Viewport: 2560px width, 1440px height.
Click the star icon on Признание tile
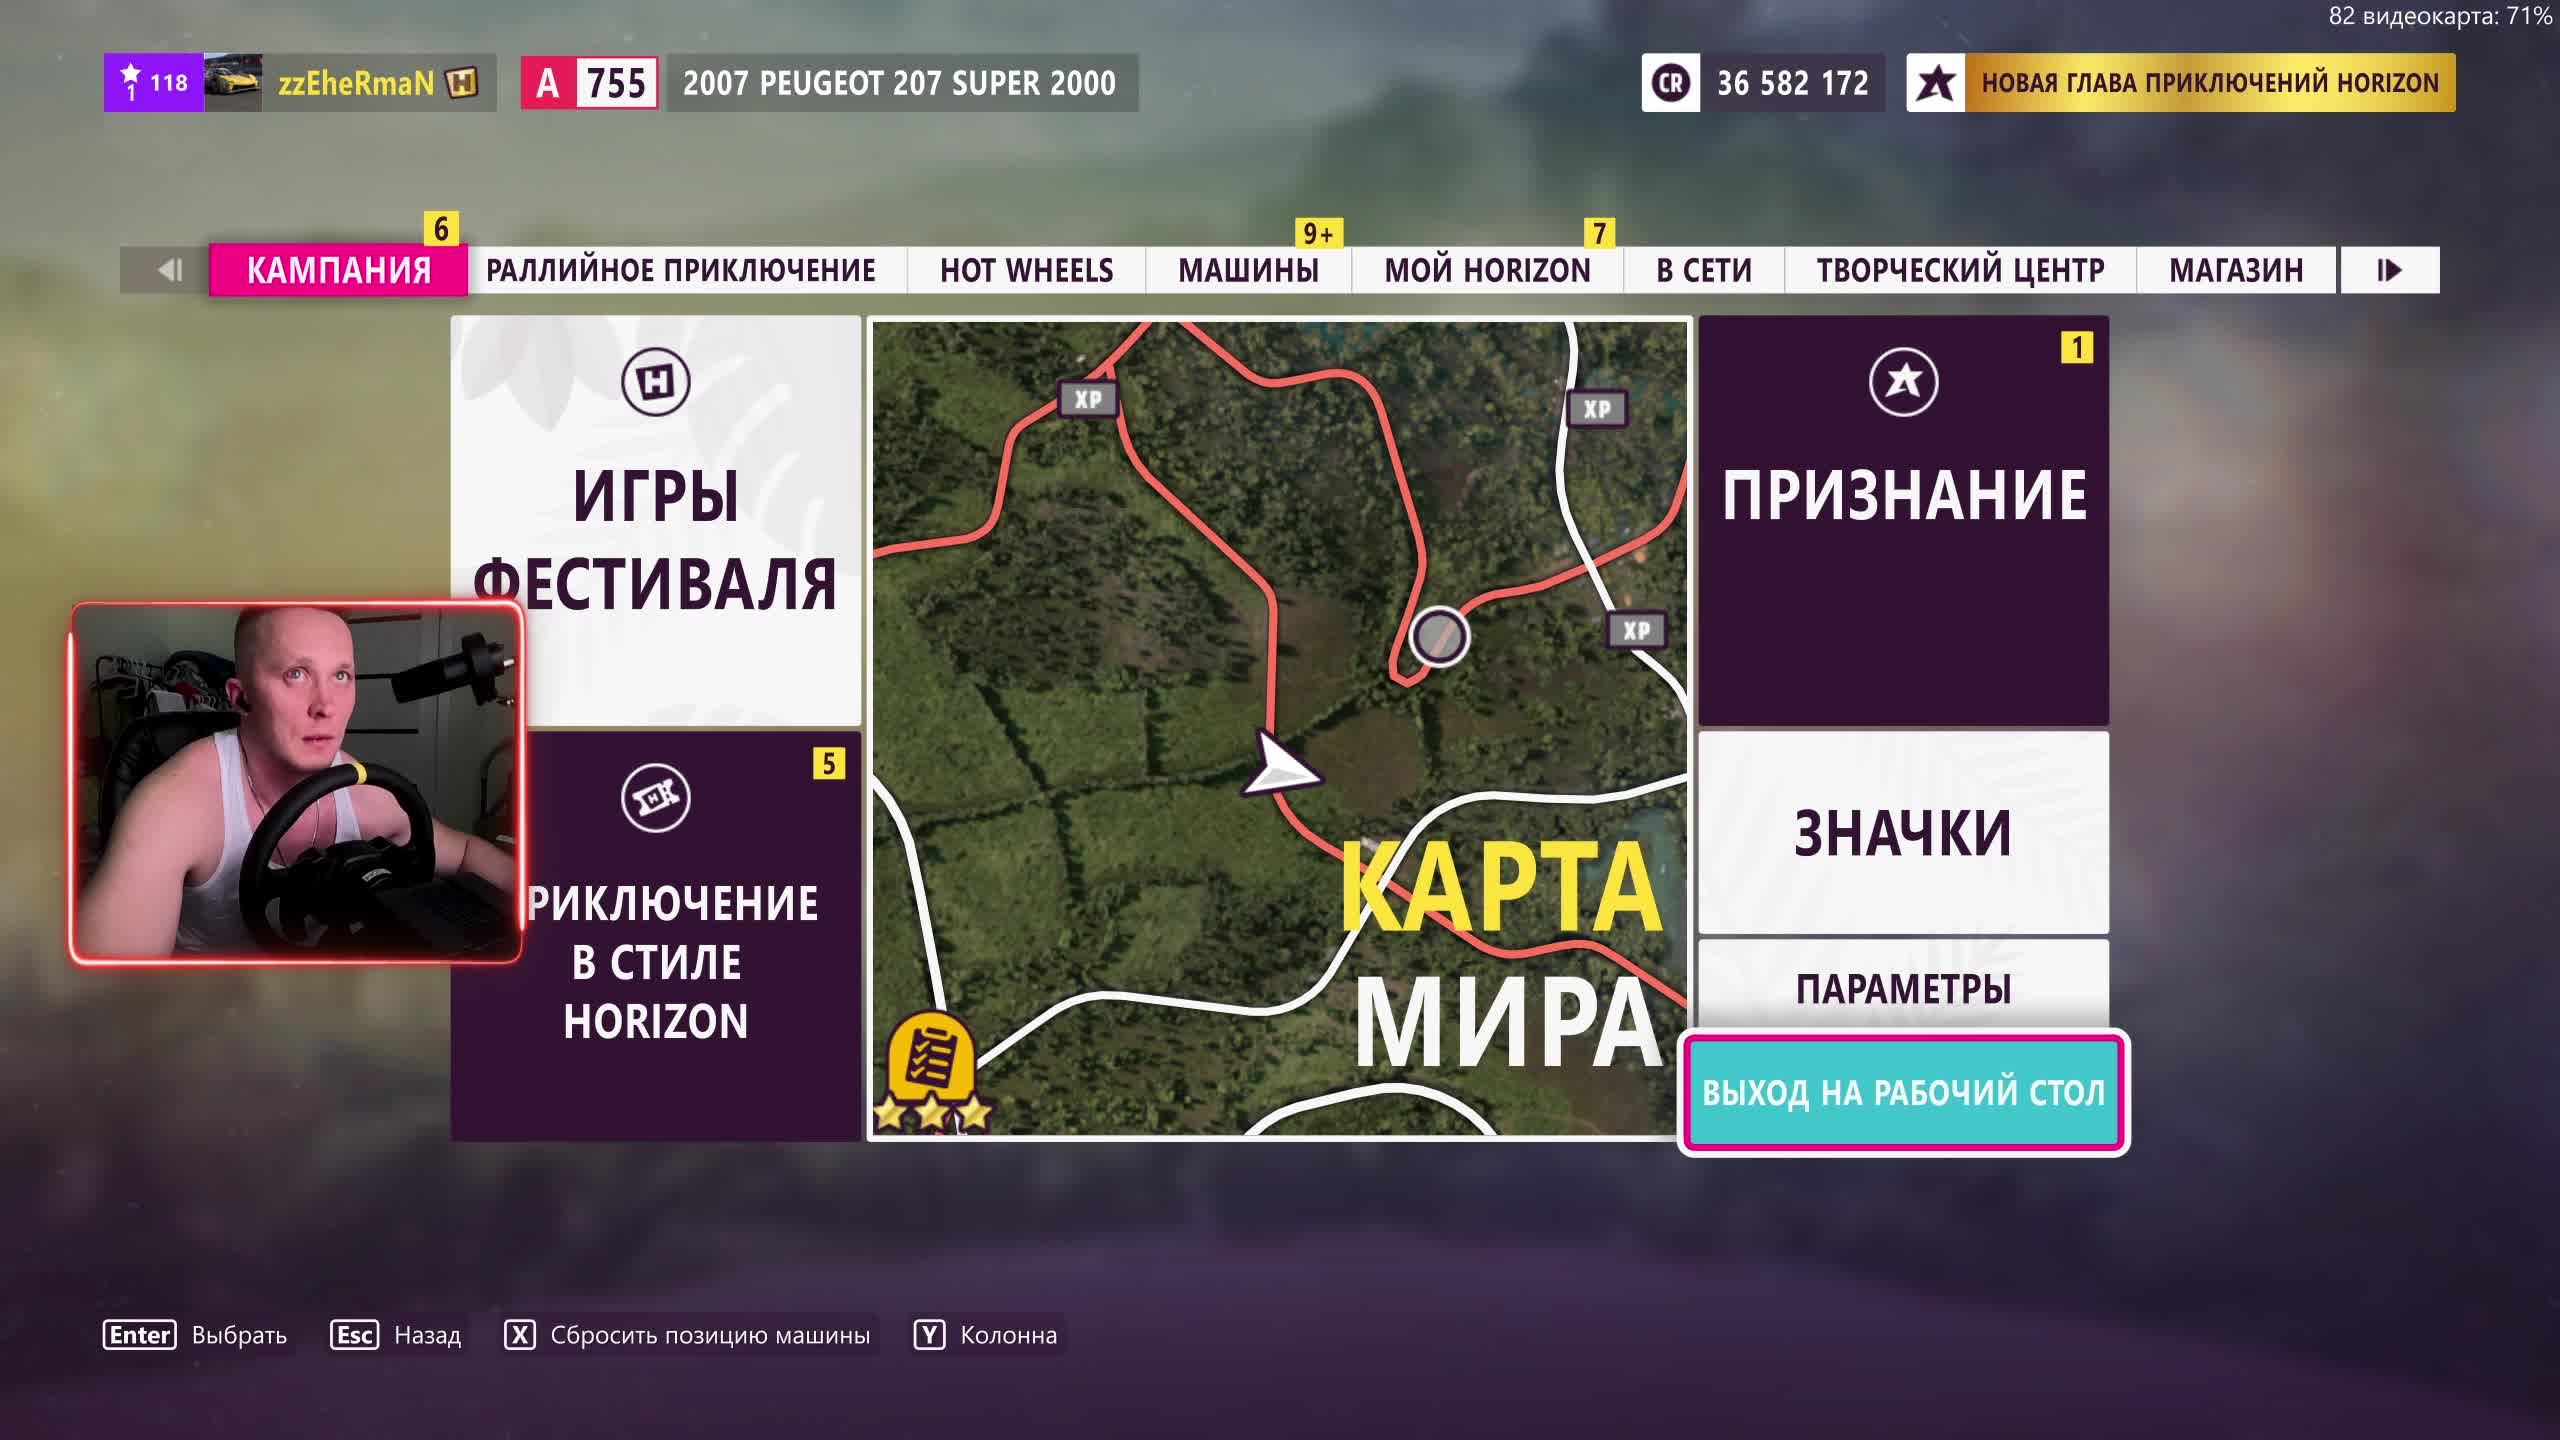point(1903,381)
